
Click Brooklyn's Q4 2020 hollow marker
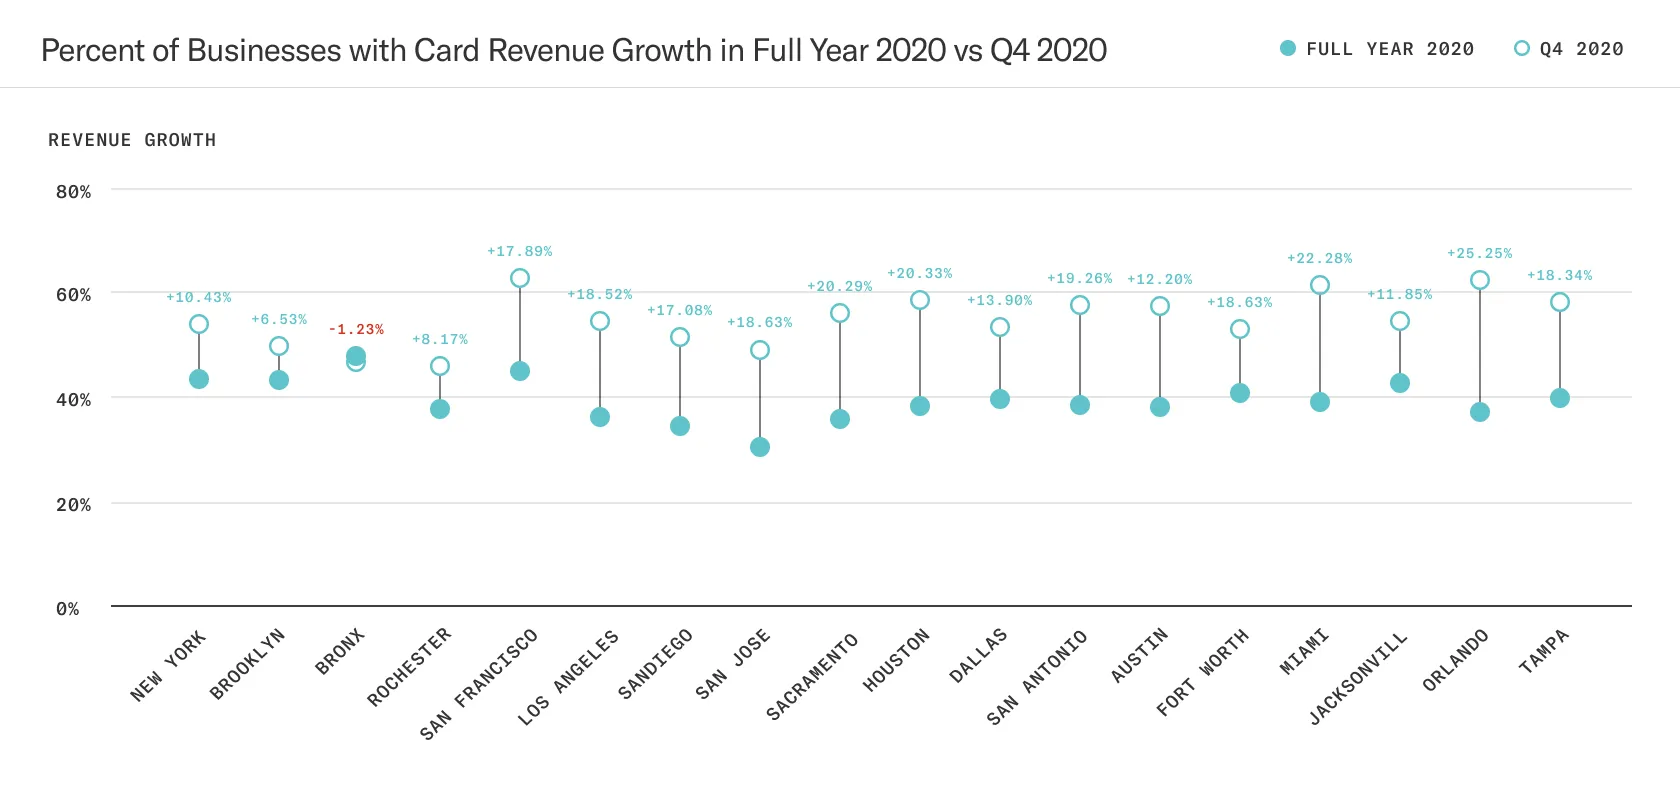pyautogui.click(x=279, y=346)
